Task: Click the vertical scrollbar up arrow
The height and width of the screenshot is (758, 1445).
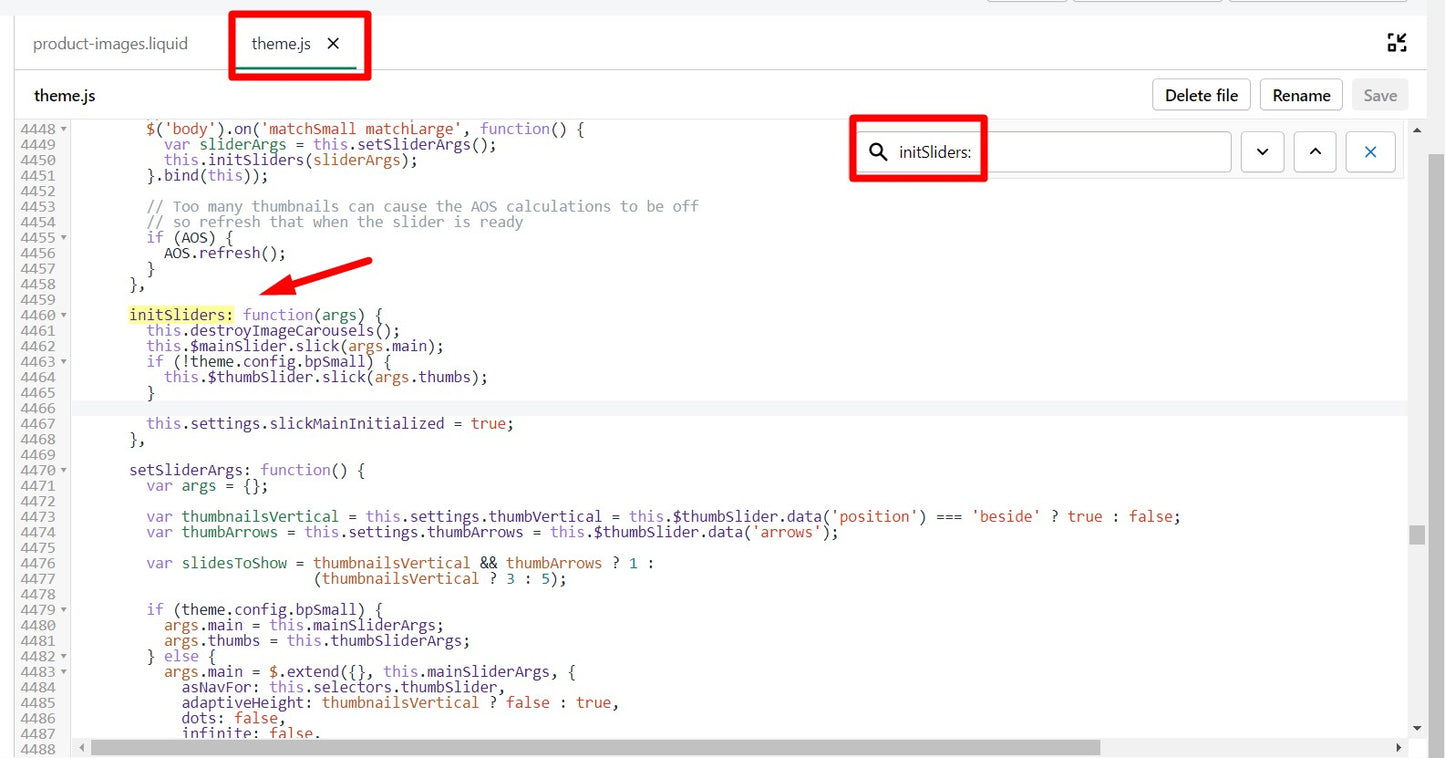Action: pyautogui.click(x=1417, y=130)
